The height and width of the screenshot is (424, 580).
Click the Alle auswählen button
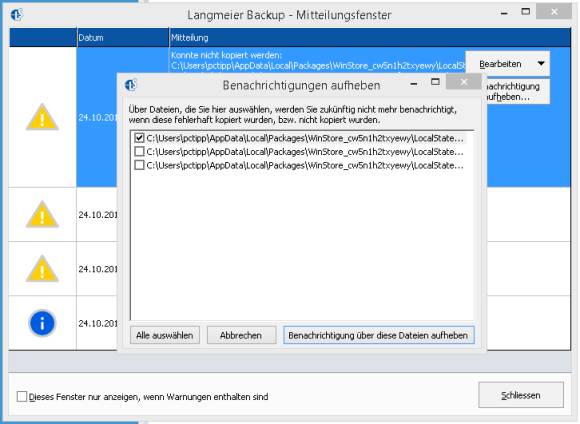pyautogui.click(x=165, y=335)
